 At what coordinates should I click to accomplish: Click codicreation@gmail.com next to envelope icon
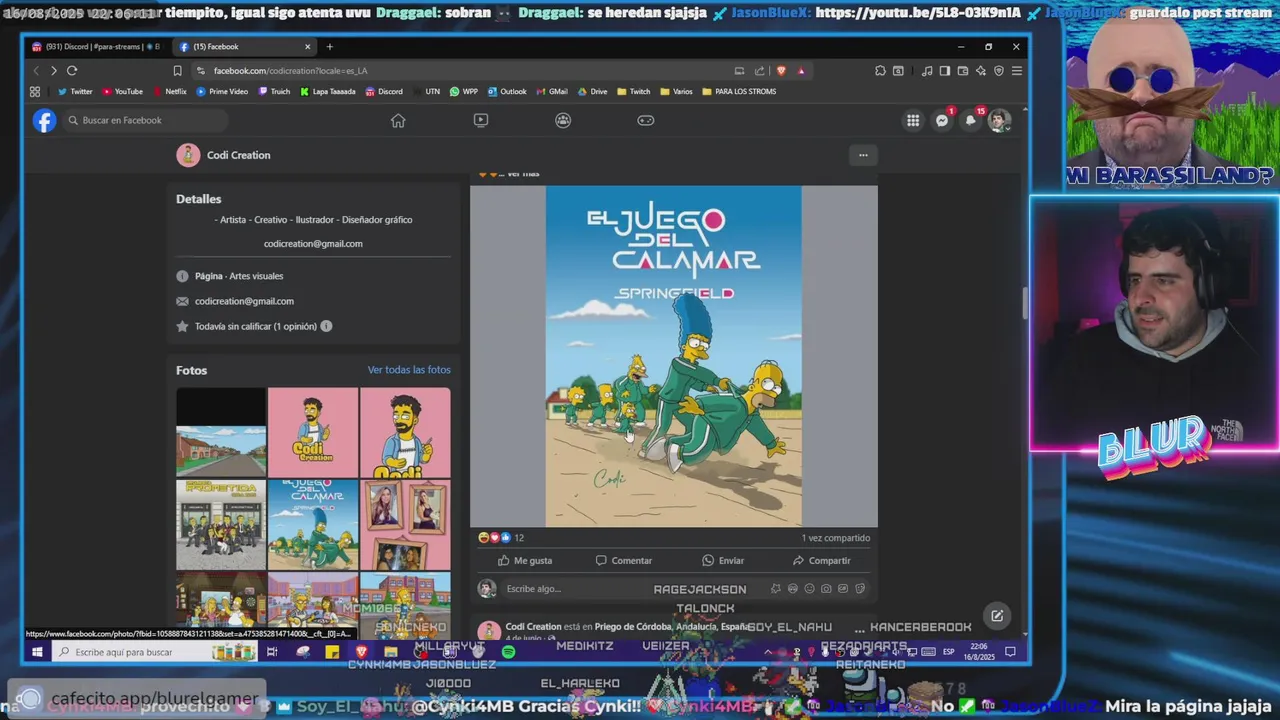coord(244,301)
